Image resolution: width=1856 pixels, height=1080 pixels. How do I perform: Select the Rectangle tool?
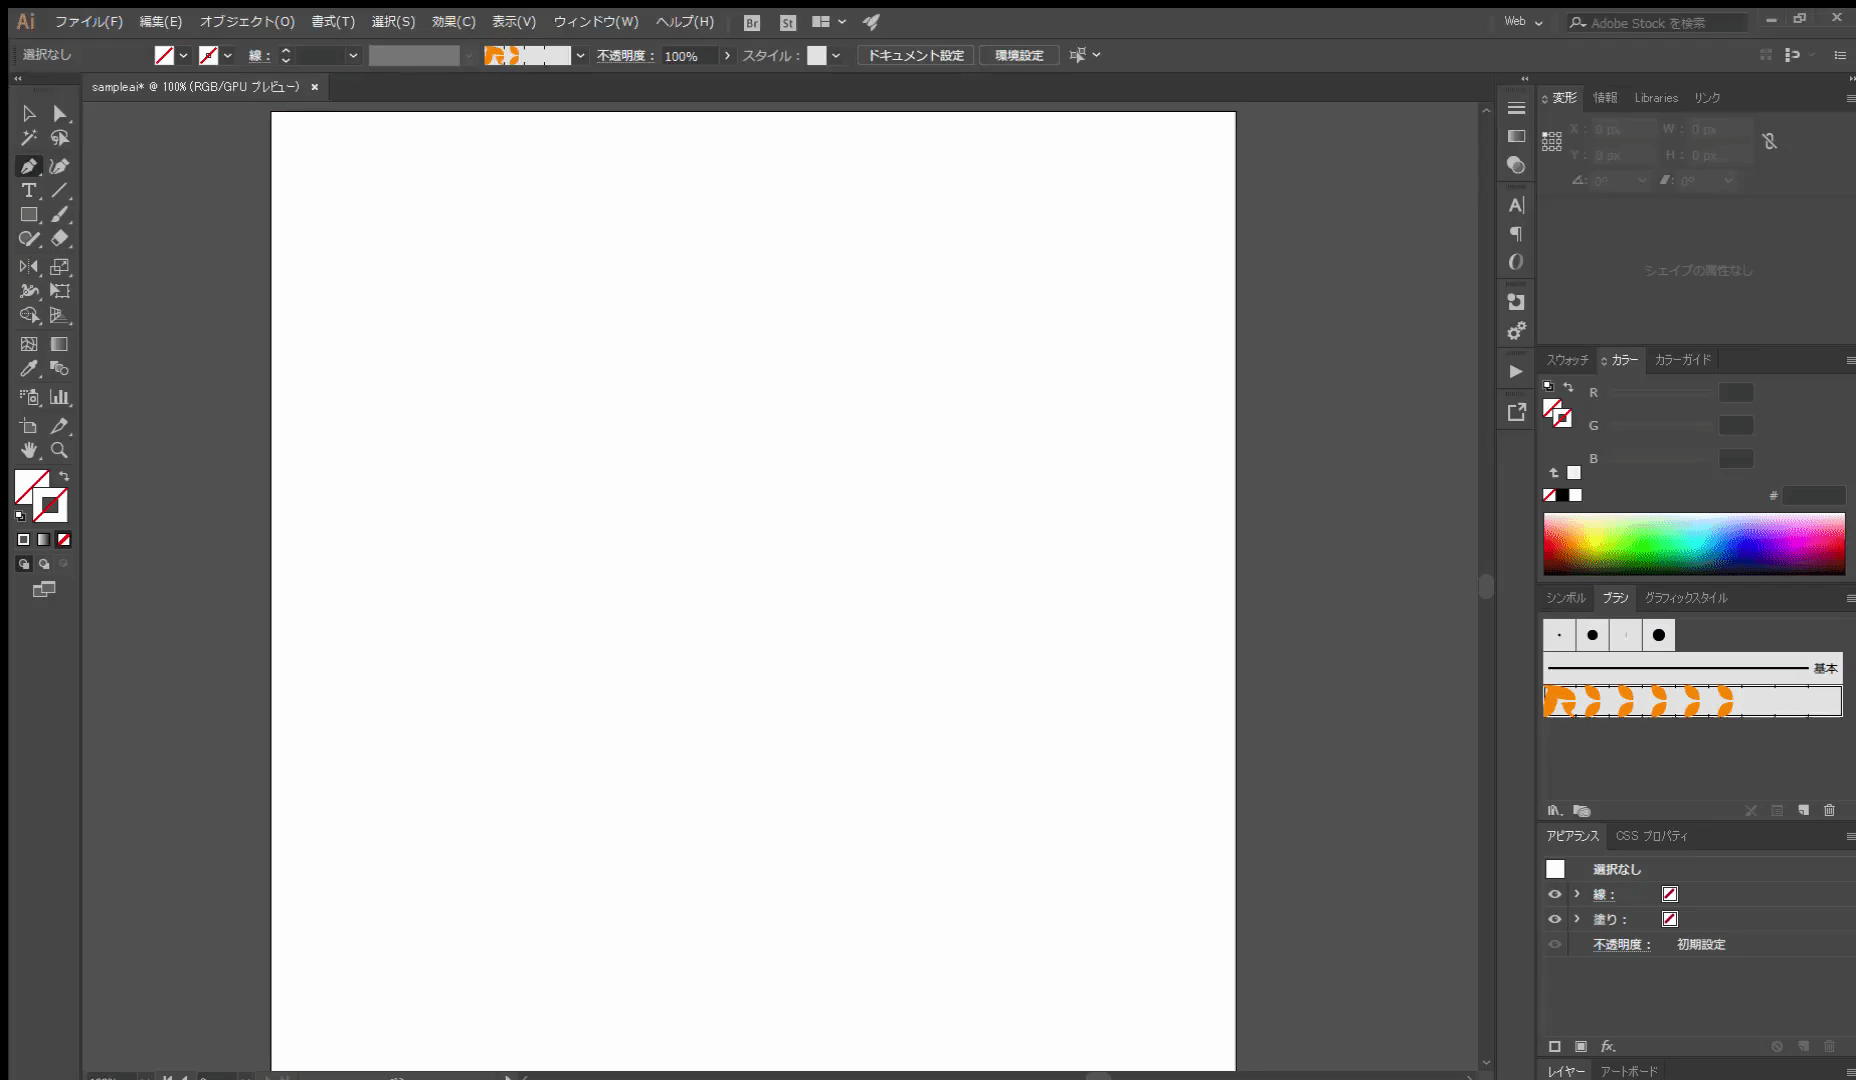click(28, 215)
